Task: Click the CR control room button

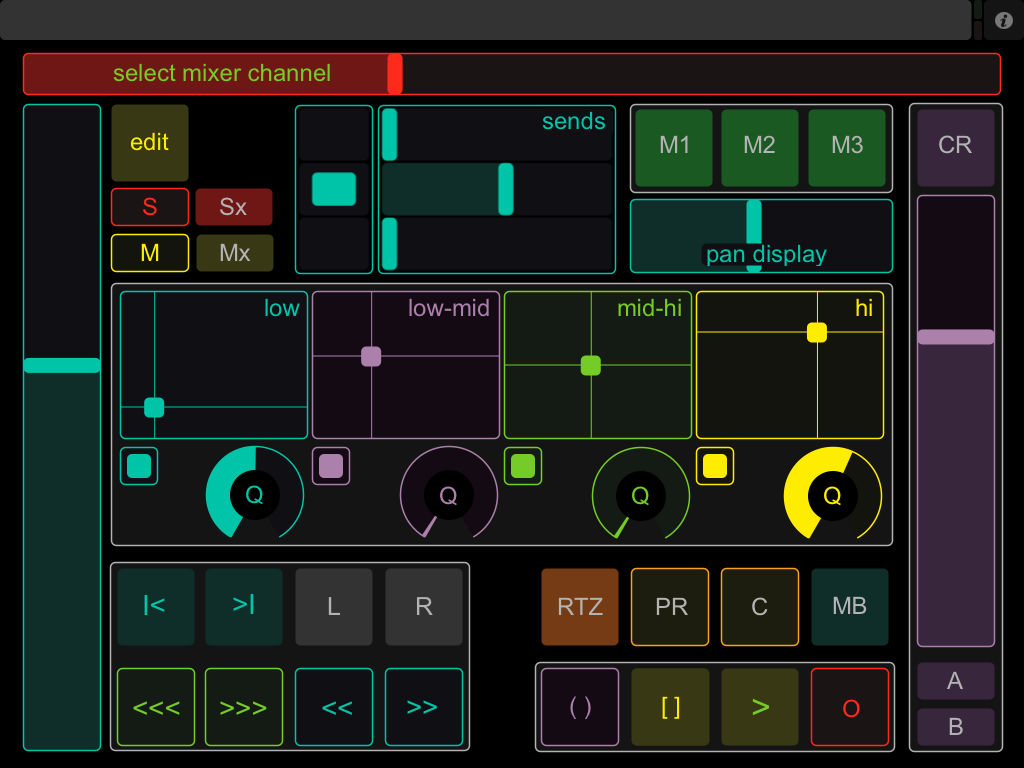Action: (955, 148)
